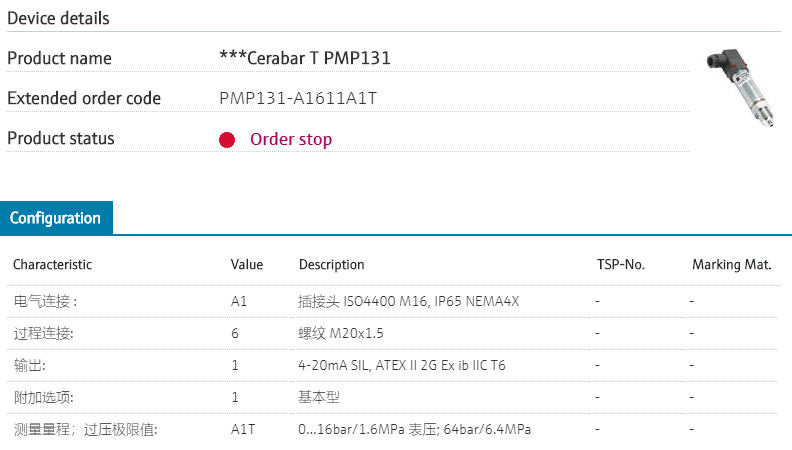Click the Marking Mat. column header

tap(732, 265)
